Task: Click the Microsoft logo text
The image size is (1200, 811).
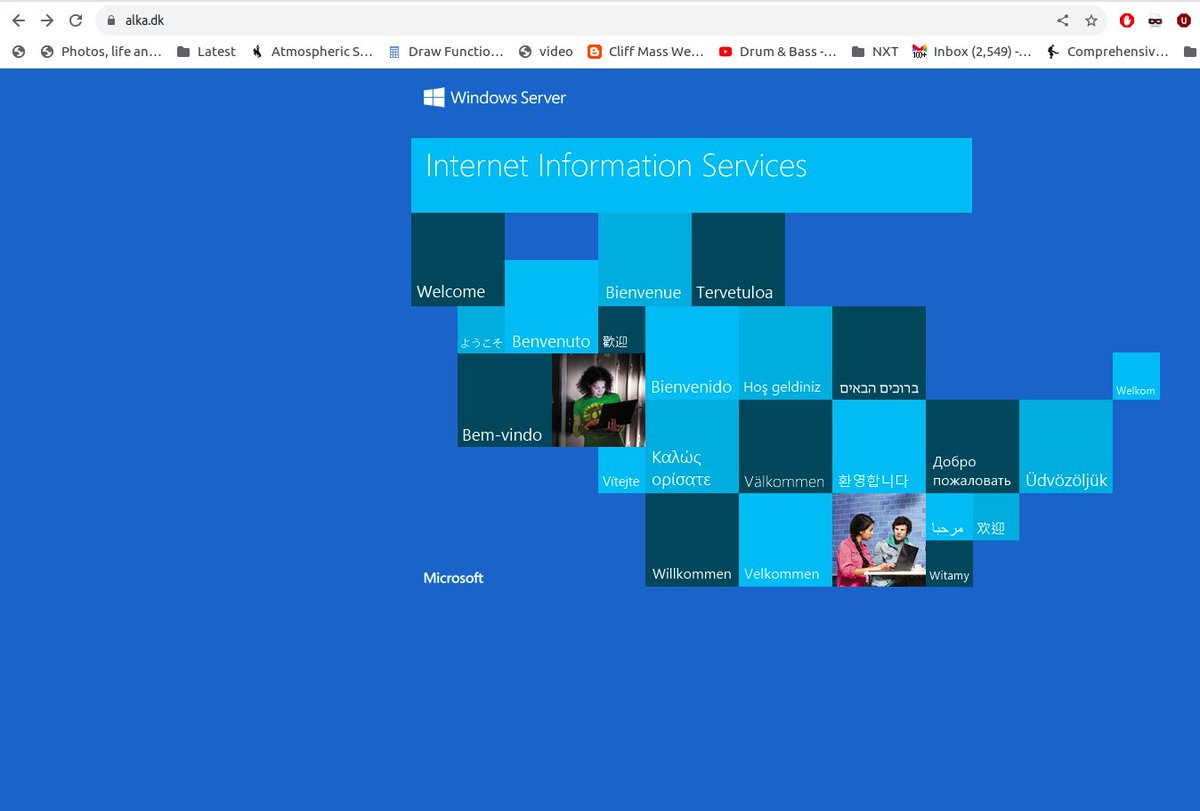Action: click(x=453, y=578)
